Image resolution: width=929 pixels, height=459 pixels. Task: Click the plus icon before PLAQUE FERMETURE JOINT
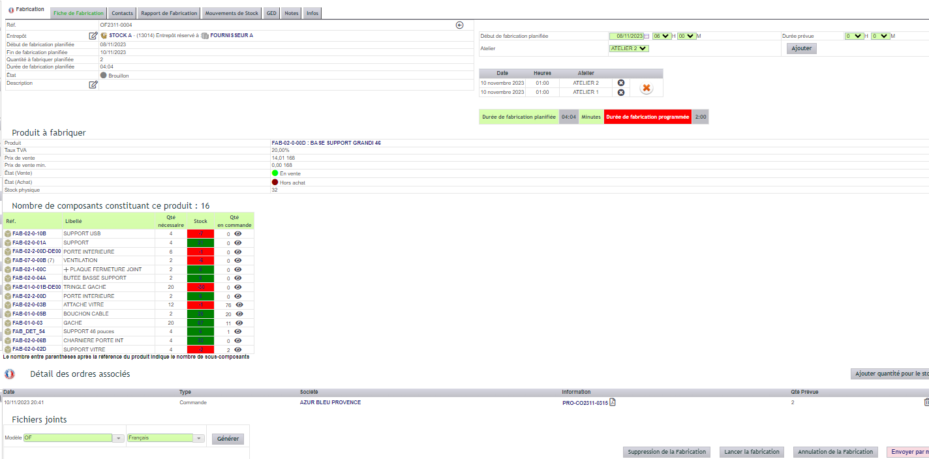click(x=66, y=269)
